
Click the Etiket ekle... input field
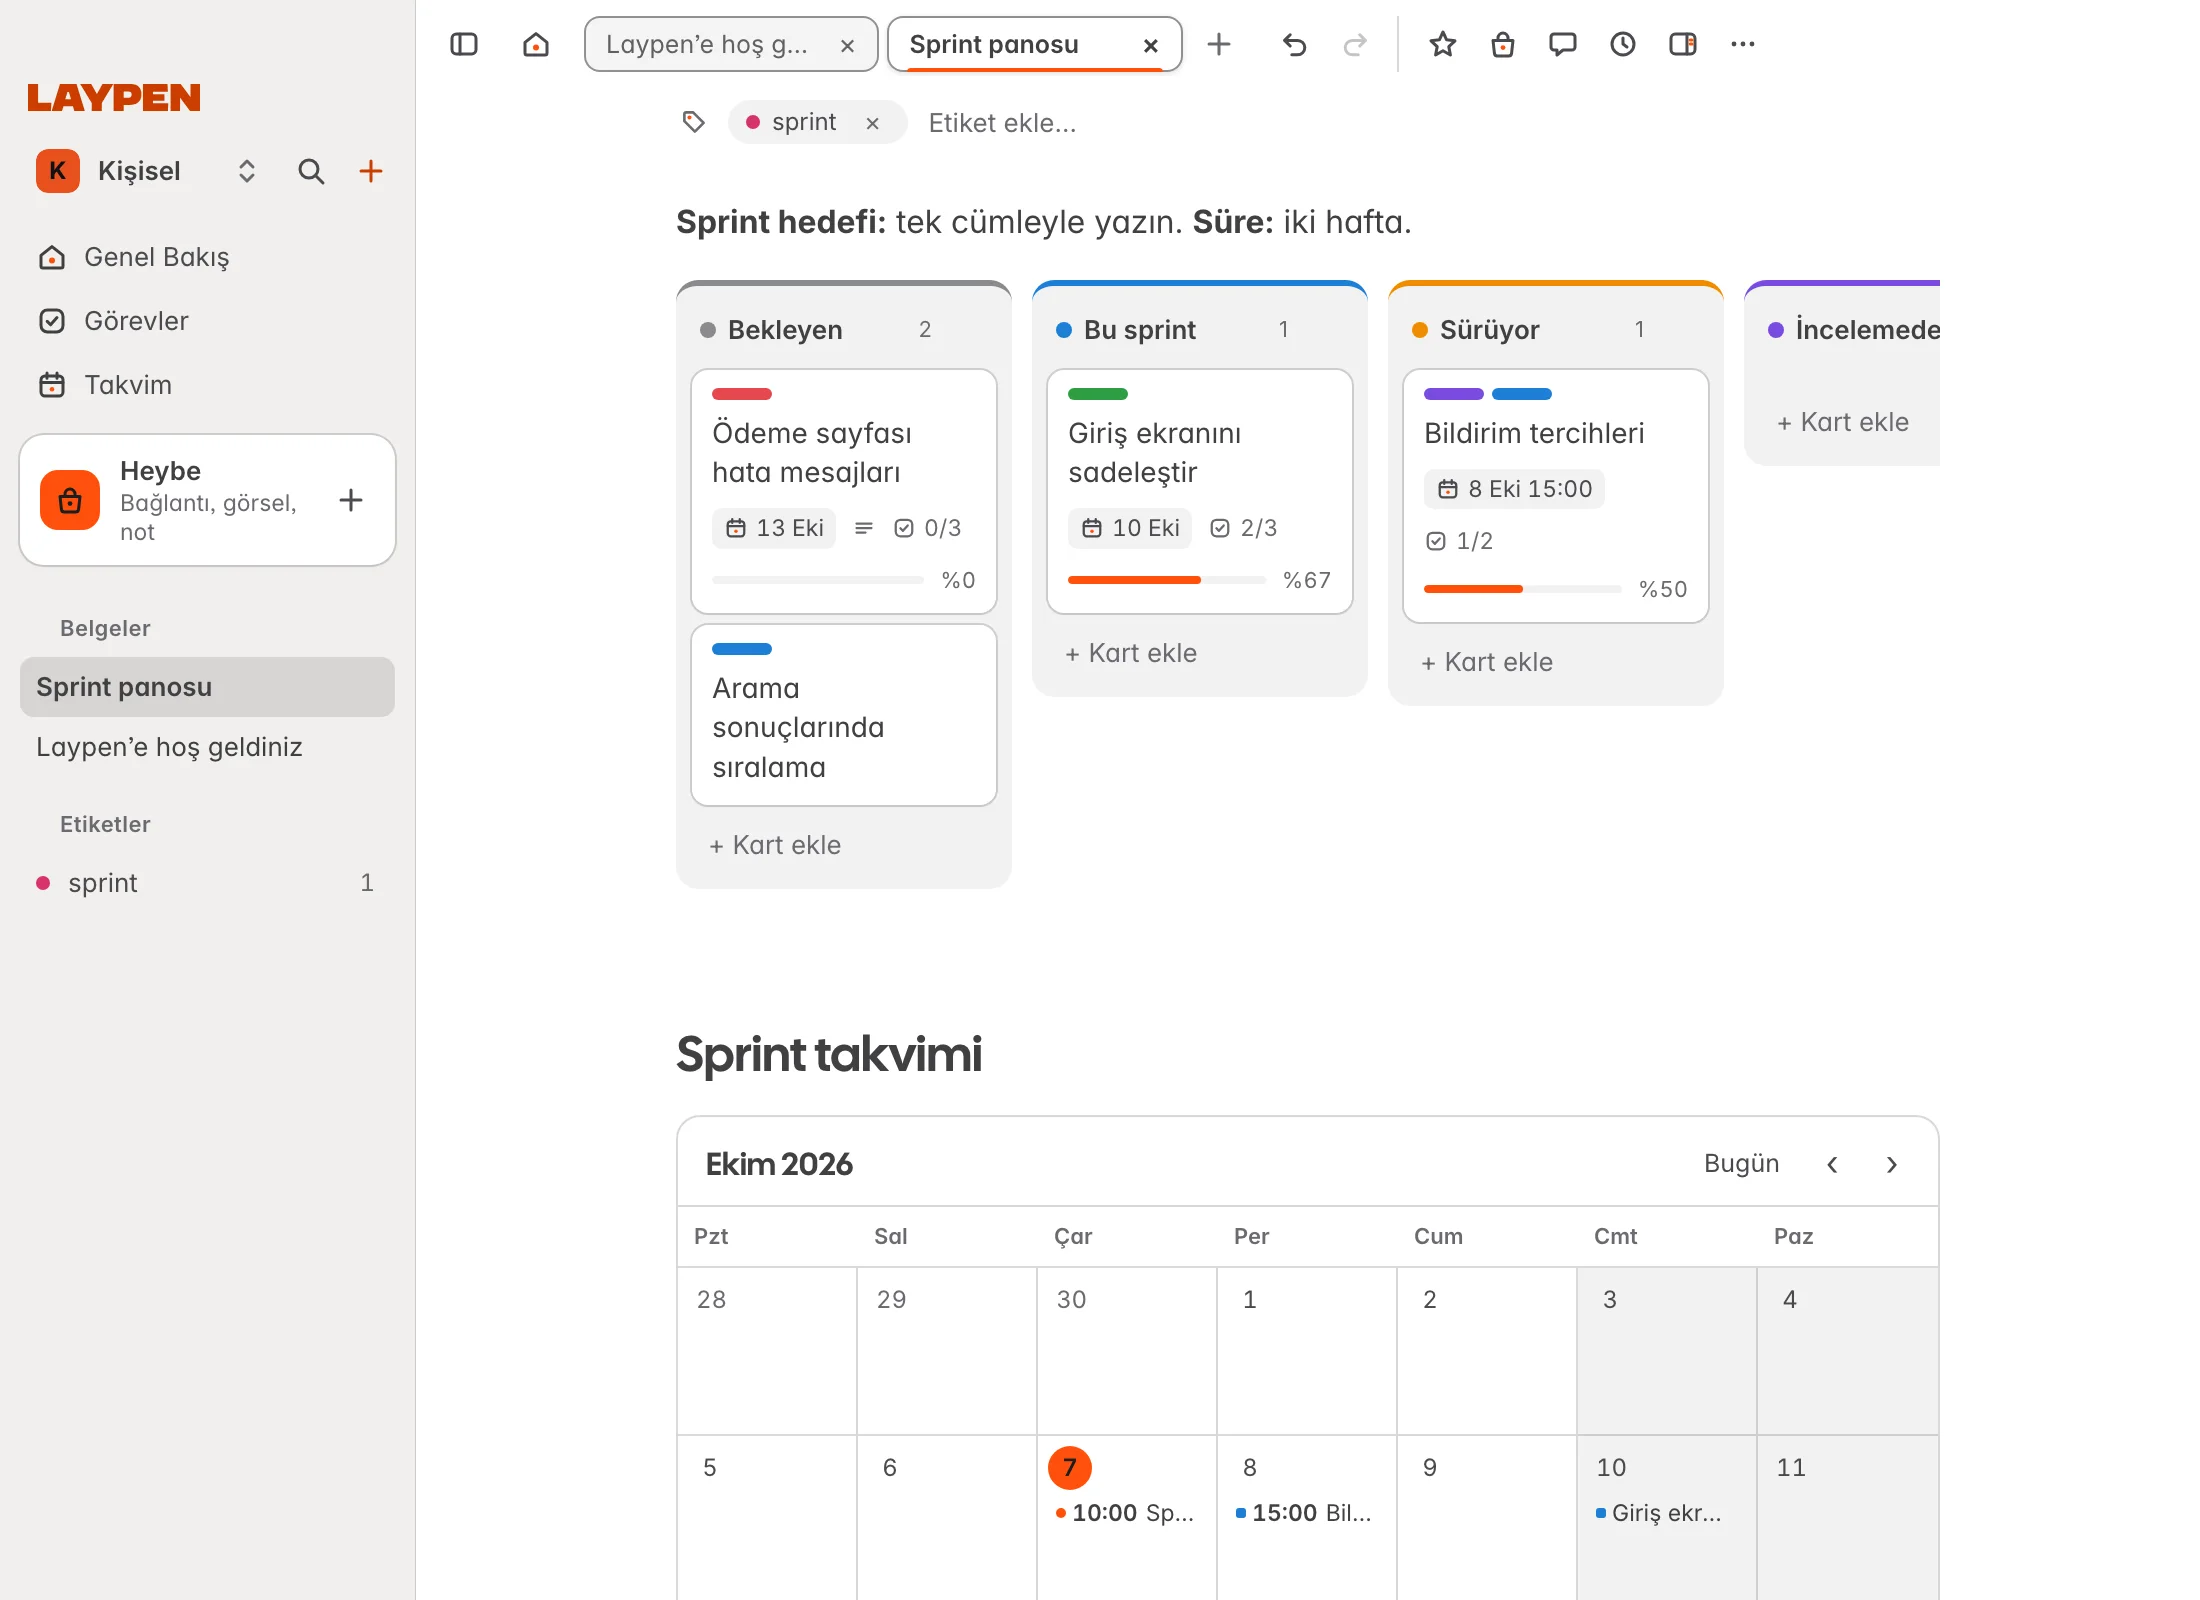click(1002, 123)
